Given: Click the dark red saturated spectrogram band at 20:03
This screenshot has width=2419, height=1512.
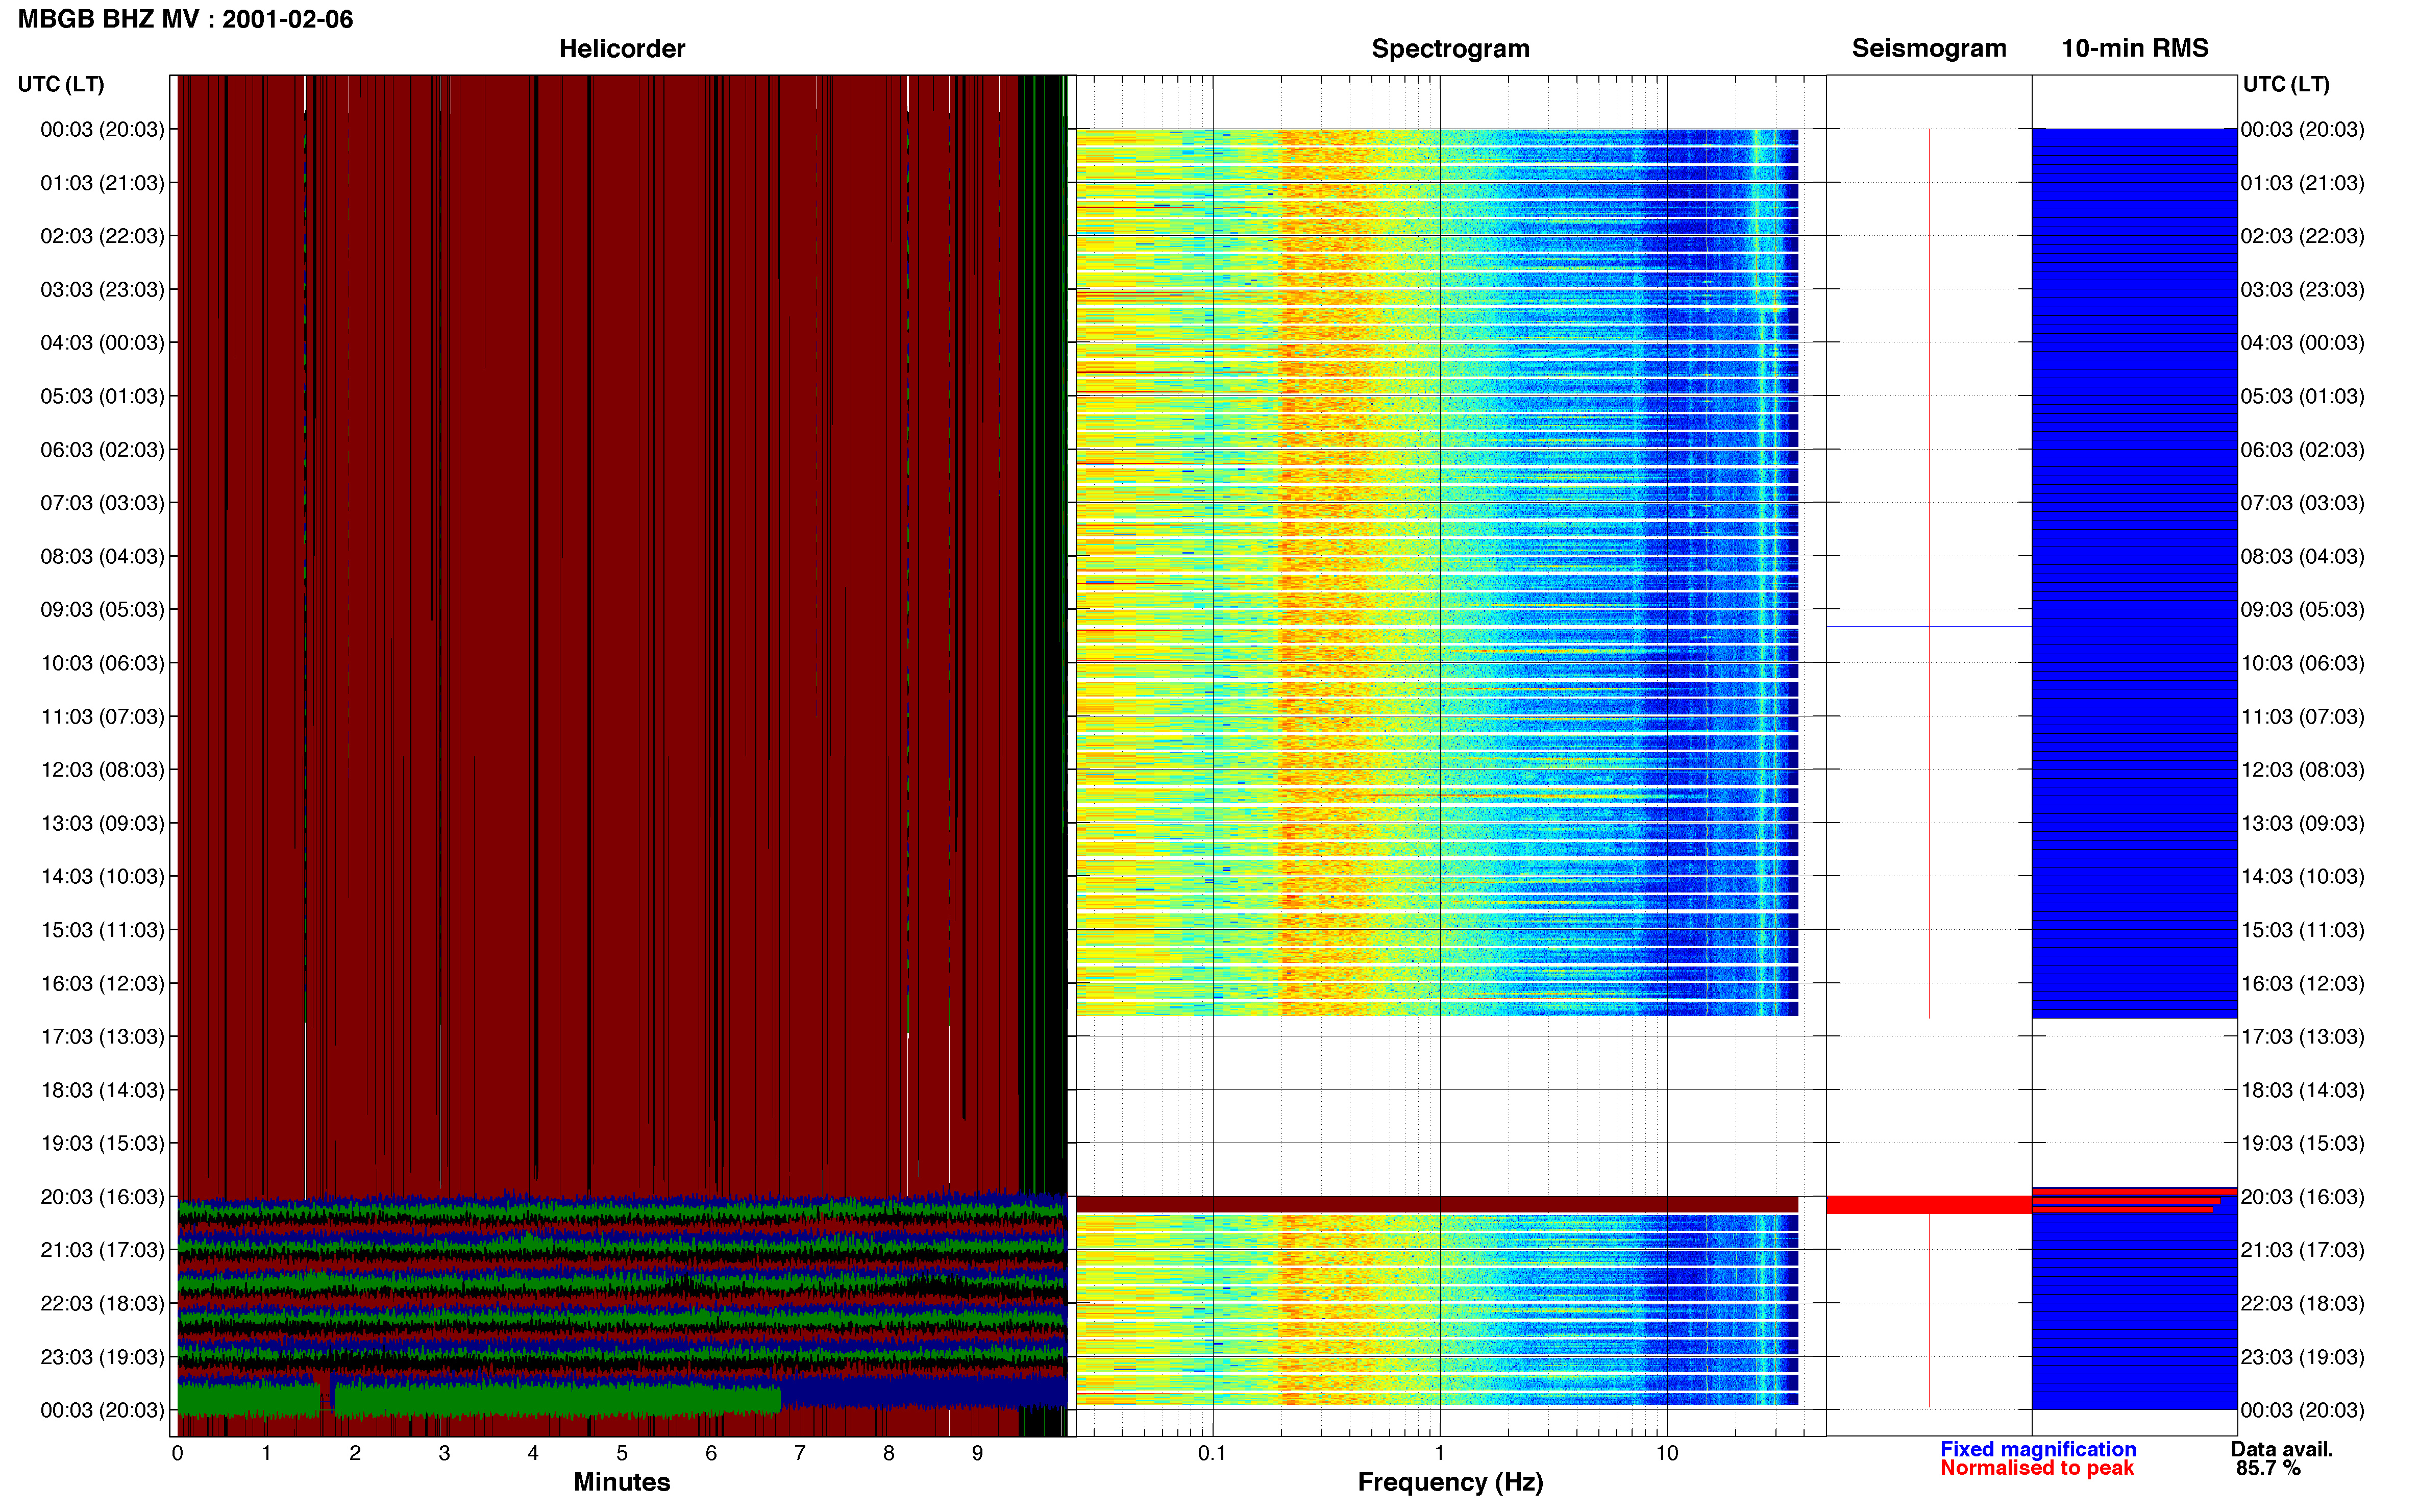Looking at the screenshot, I should 1437,1204.
